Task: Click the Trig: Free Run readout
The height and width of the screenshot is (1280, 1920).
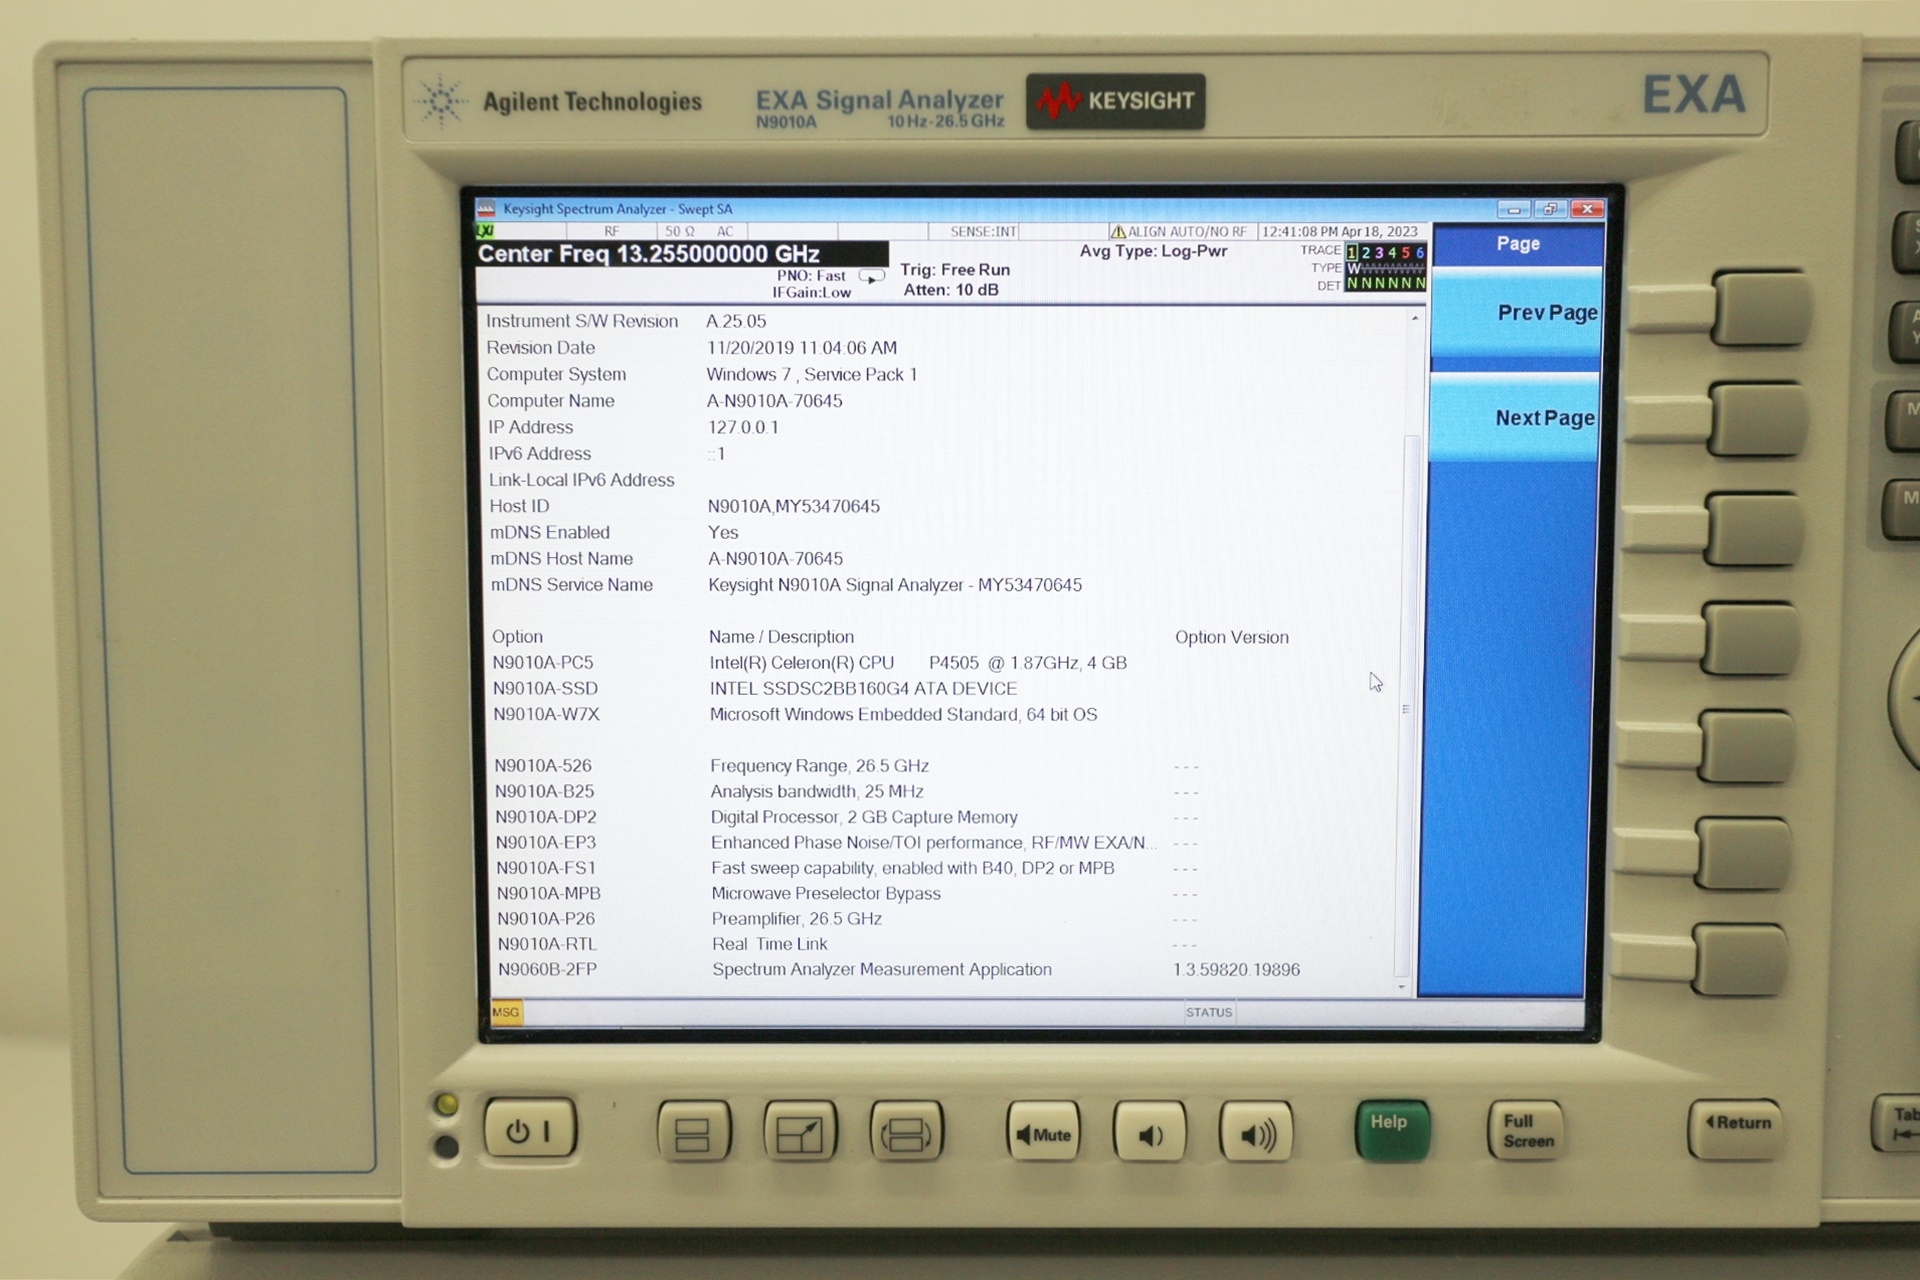Action: (955, 270)
